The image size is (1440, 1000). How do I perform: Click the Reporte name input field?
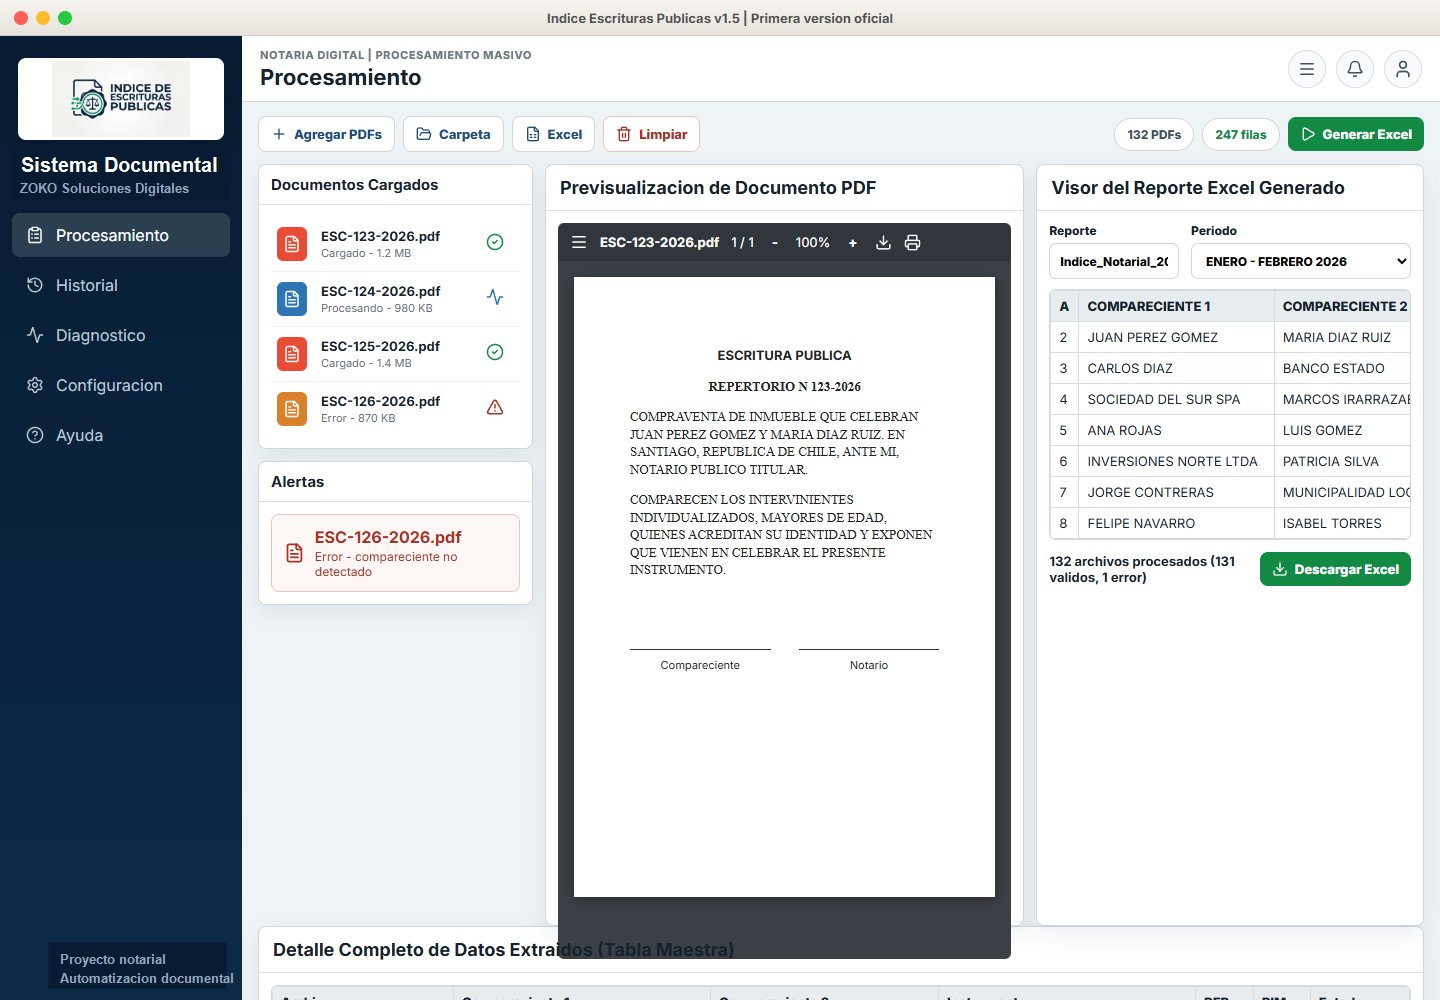click(x=1114, y=261)
